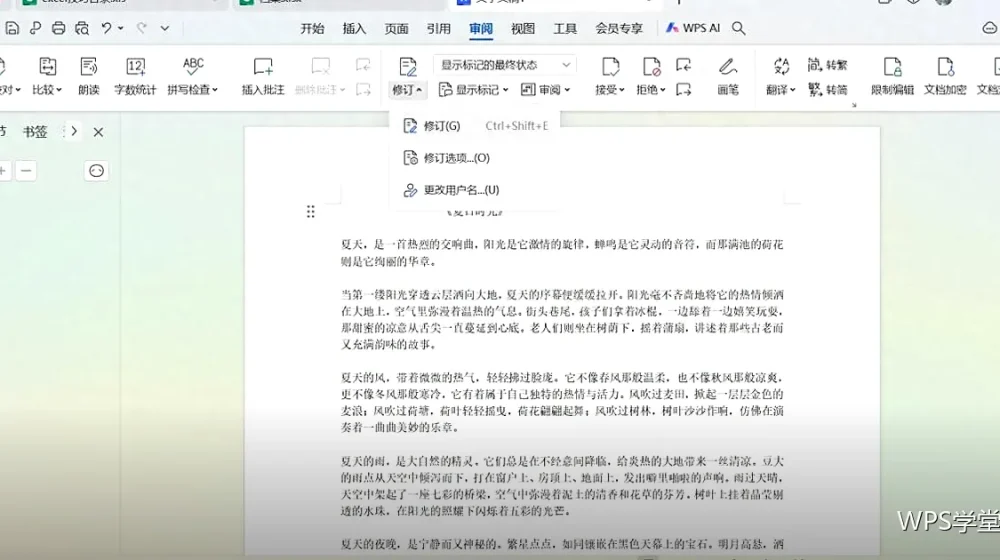The image size is (1000, 560).
Task: Select the 审阅 tab
Action: pos(480,29)
